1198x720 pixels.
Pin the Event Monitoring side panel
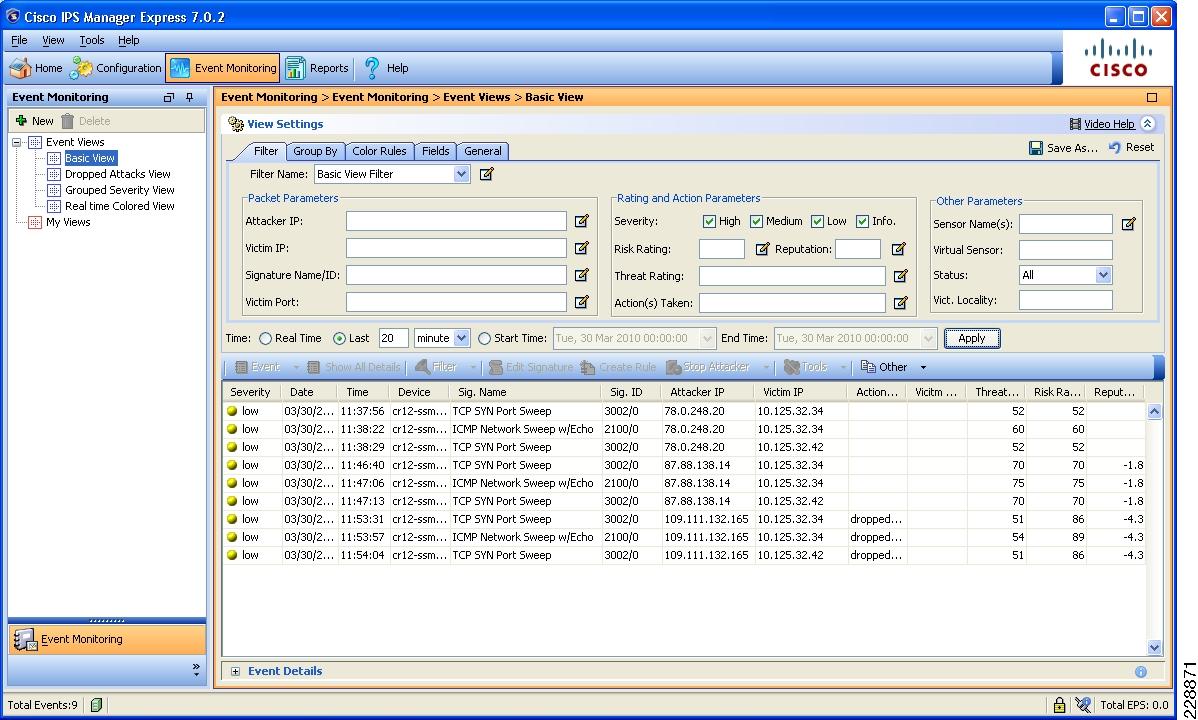pyautogui.click(x=189, y=97)
